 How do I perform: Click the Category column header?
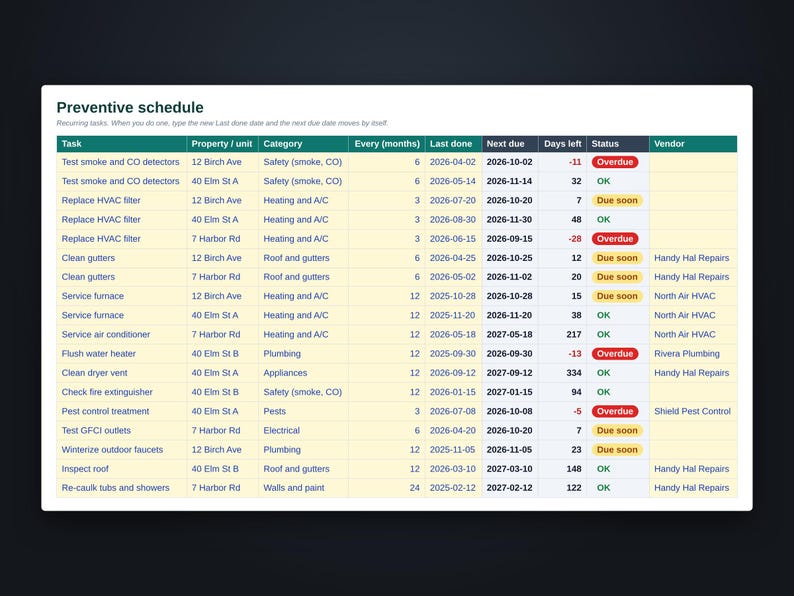[x=303, y=144]
